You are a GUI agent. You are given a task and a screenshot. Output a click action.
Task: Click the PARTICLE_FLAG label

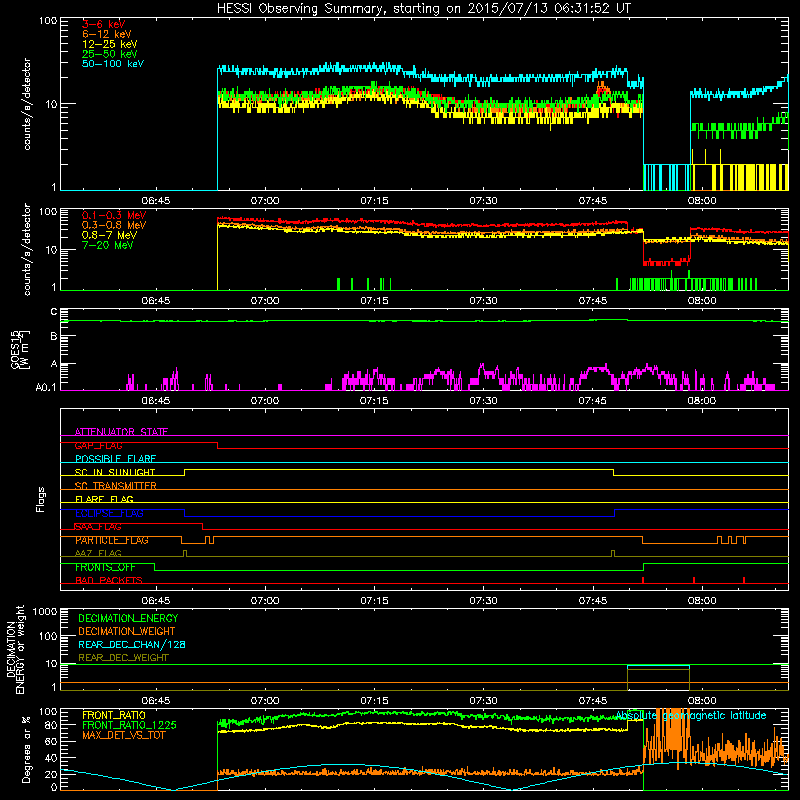pyautogui.click(x=112, y=540)
